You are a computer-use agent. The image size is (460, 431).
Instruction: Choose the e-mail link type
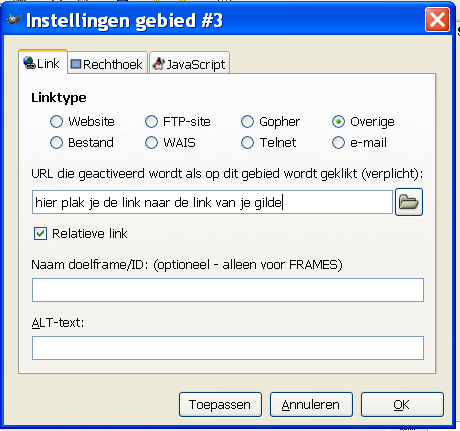click(x=338, y=143)
